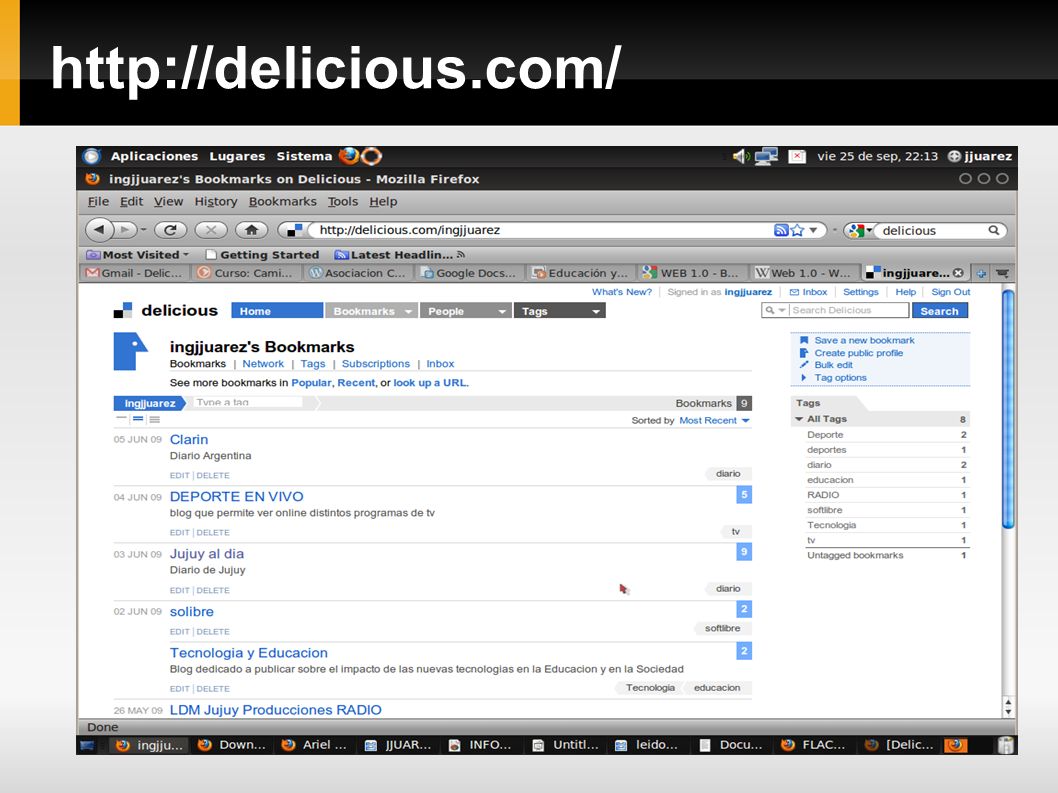Click the Delicious logo icon

click(x=122, y=310)
